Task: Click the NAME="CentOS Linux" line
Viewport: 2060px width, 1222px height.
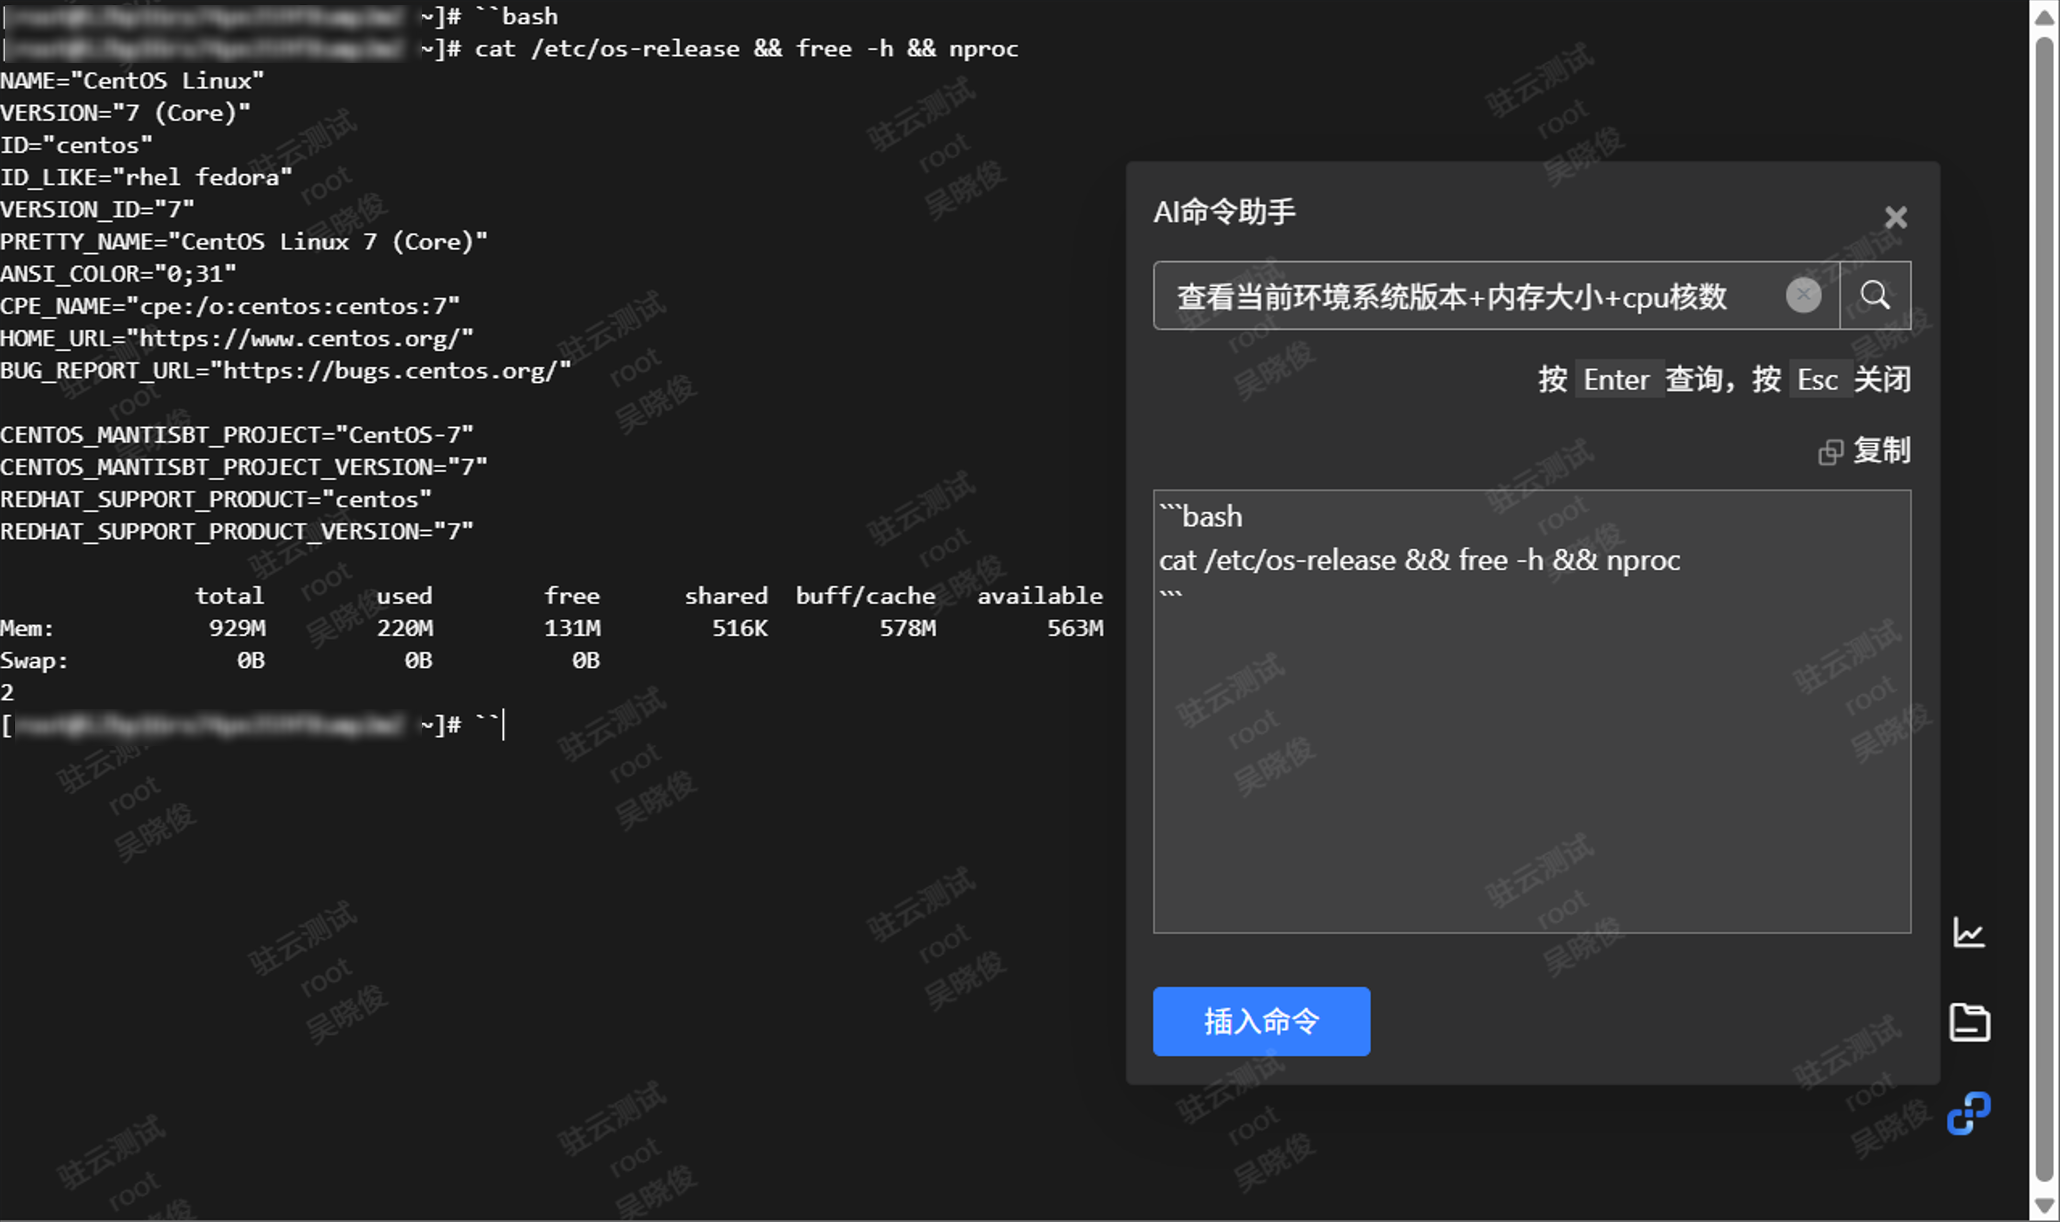Action: (132, 81)
